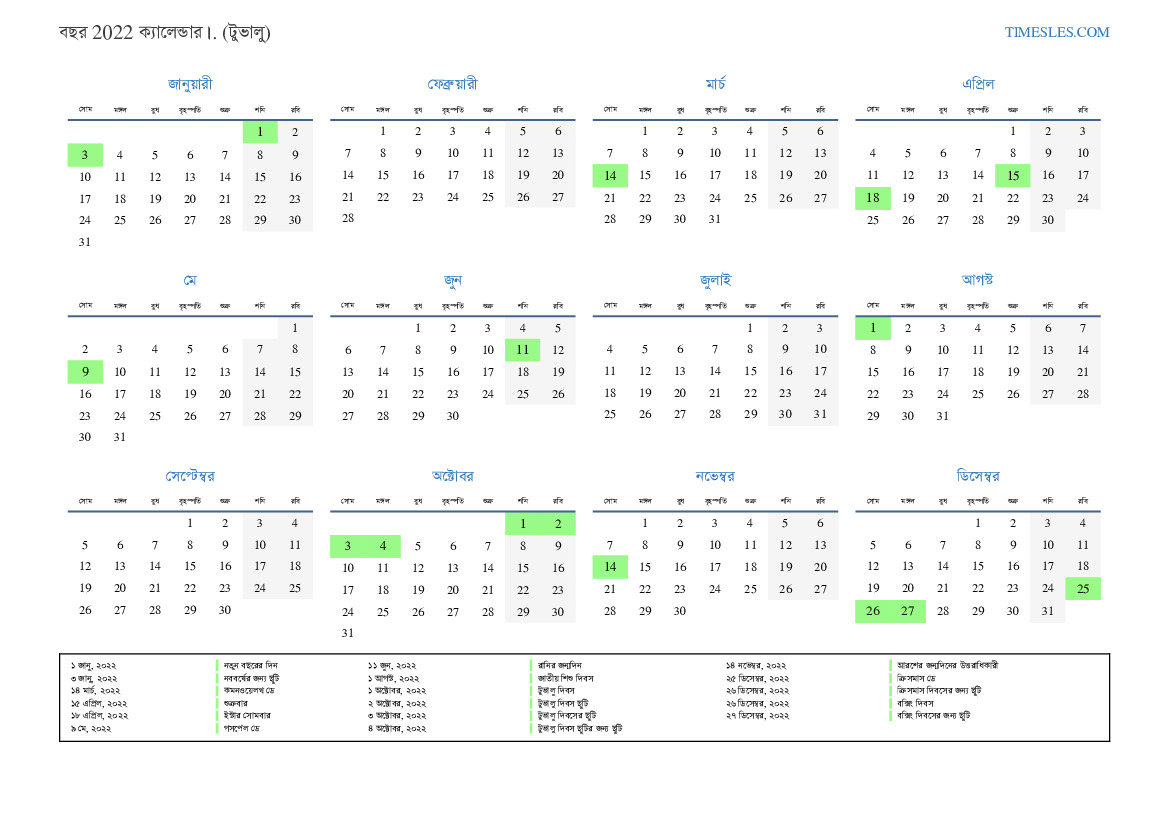Select highlighted November 14 date
Screen dimensions: 1169x827
point(610,567)
